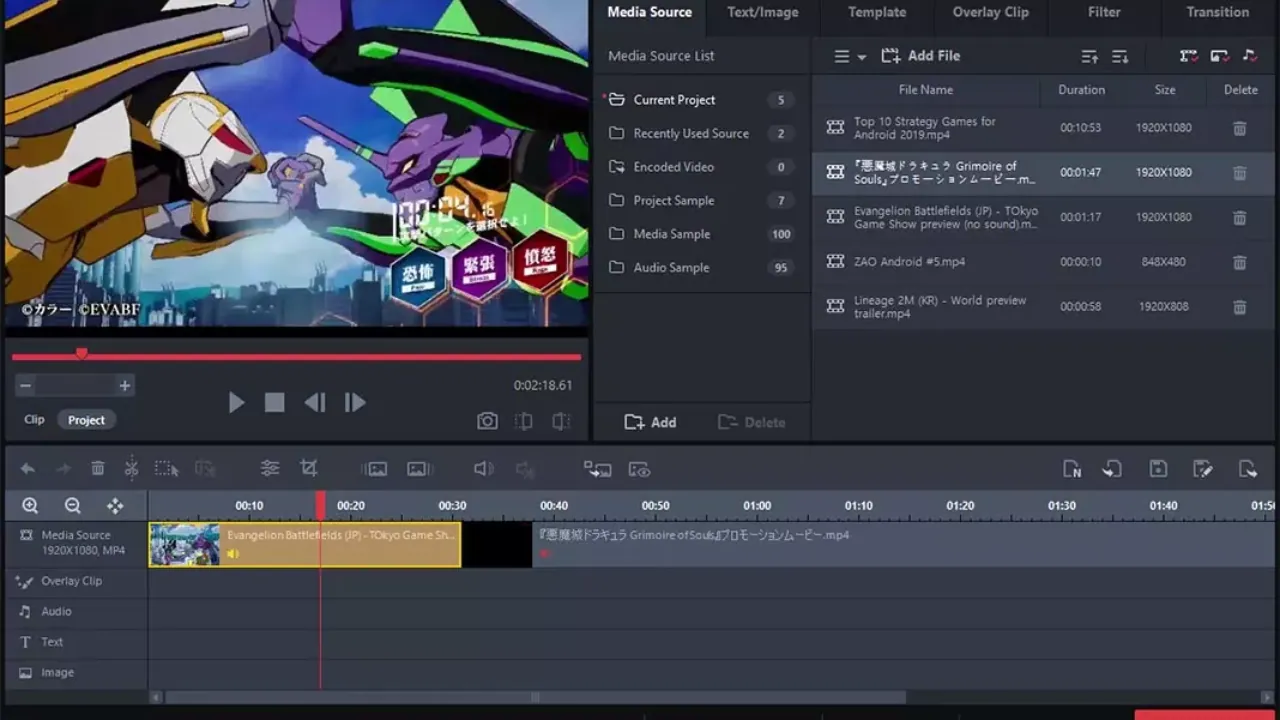1280x720 pixels.
Task: Save the project with the floppy disk icon
Action: click(1158, 469)
